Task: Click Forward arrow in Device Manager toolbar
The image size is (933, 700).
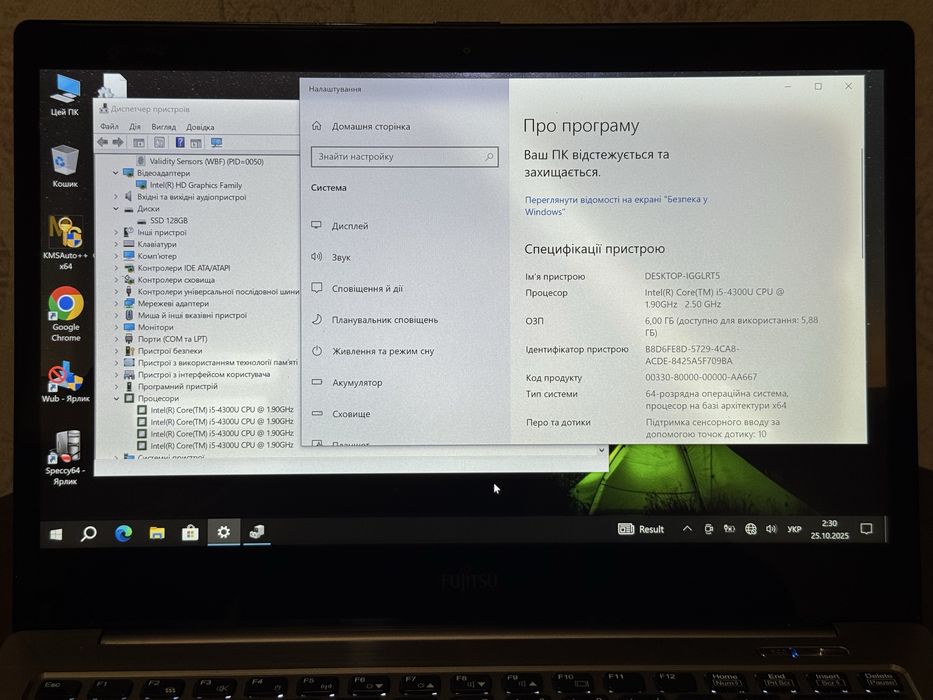Action: [x=118, y=142]
